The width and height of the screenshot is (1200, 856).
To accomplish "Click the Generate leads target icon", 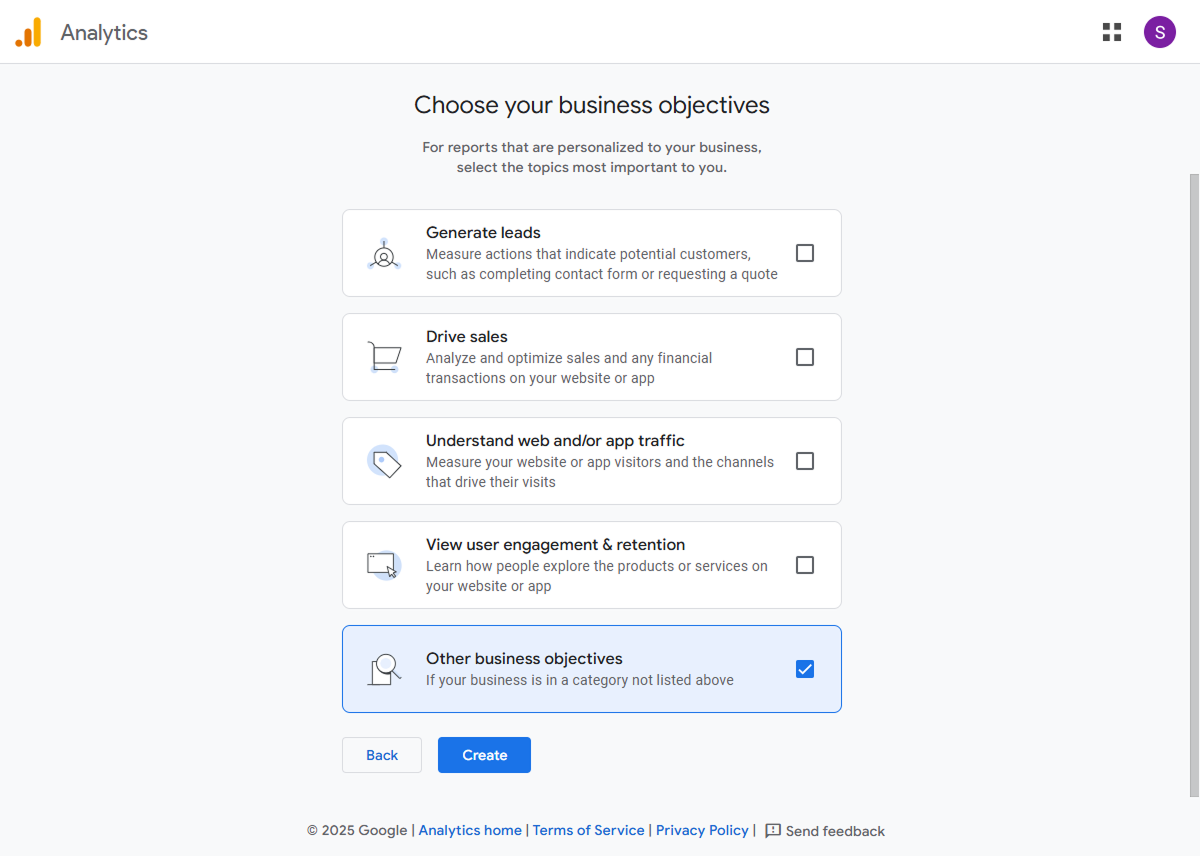I will (x=385, y=253).
